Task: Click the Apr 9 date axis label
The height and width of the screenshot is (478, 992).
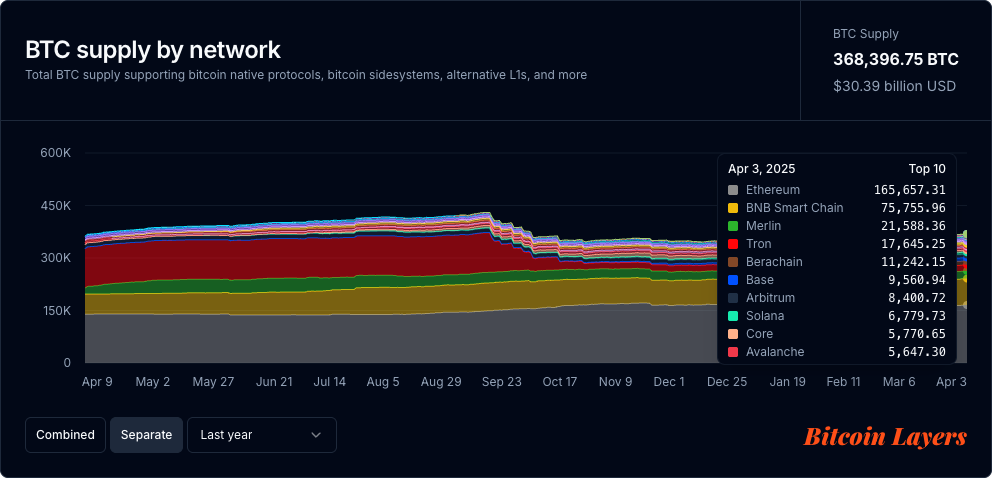Action: (97, 382)
